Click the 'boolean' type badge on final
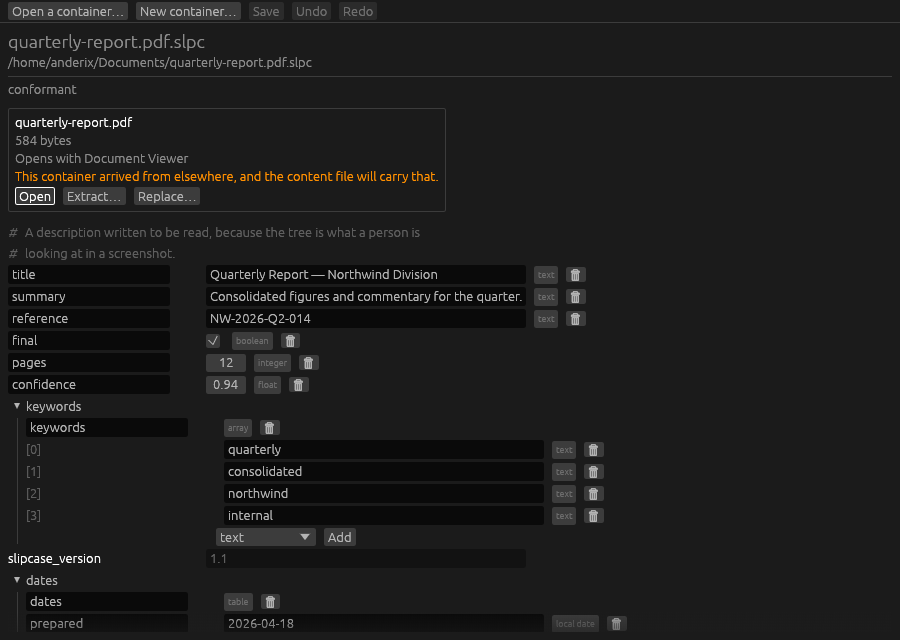Image resolution: width=900 pixels, height=640 pixels. point(252,341)
